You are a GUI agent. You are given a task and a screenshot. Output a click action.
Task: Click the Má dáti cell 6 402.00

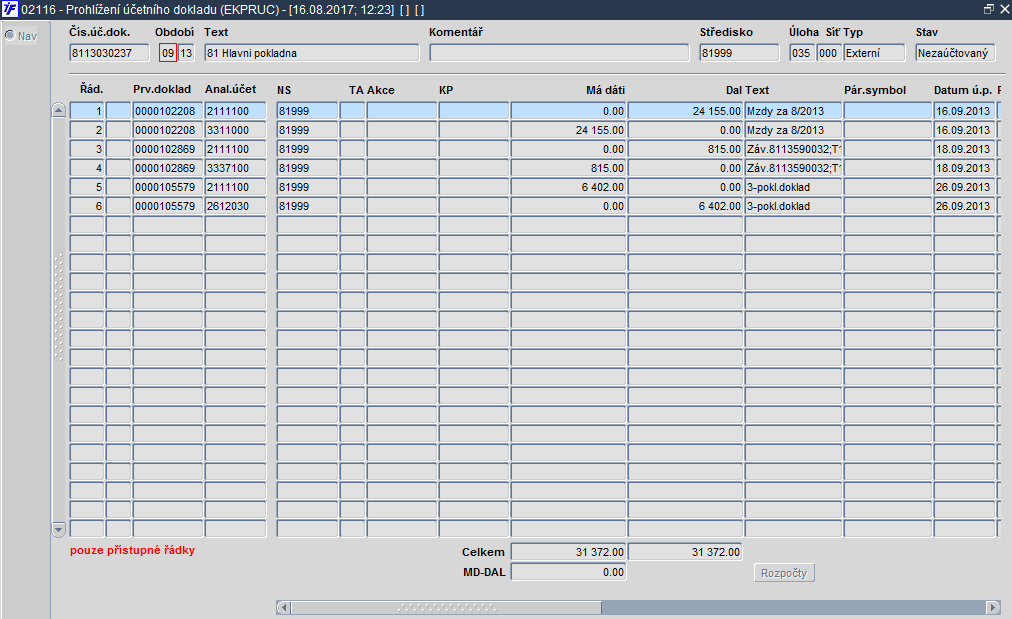[568, 187]
